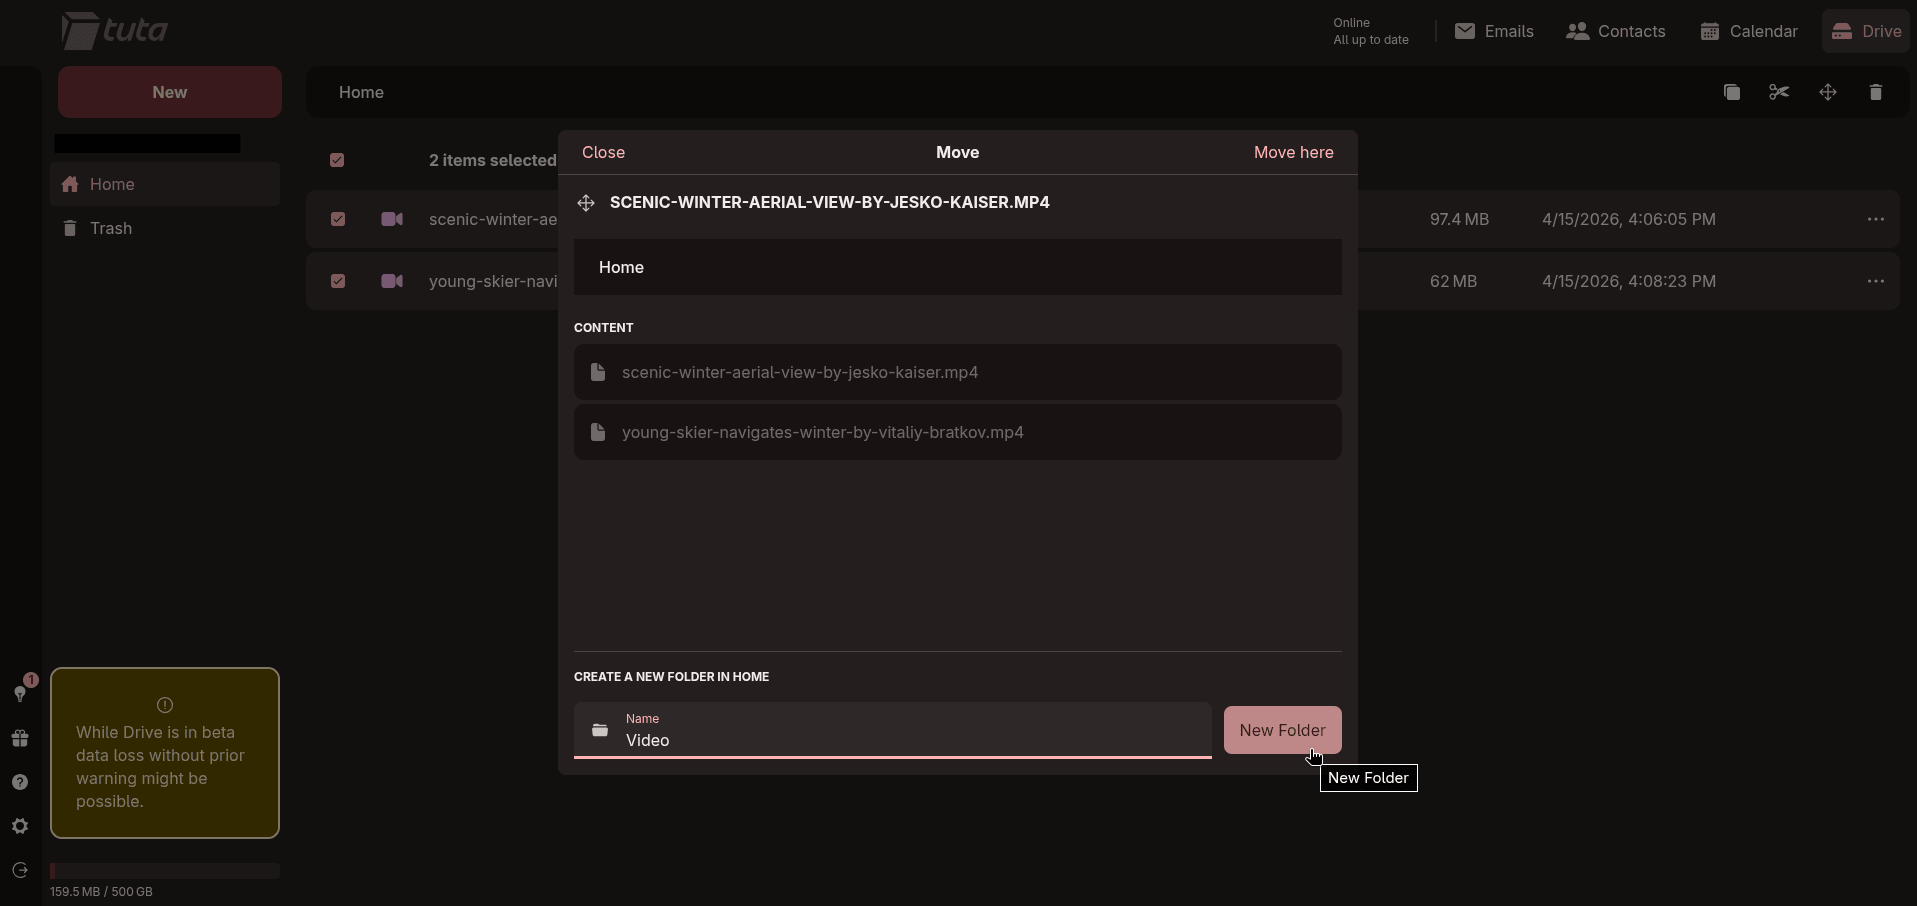This screenshot has height=906, width=1917.
Task: Click the logout icon at bottom left
Action: [20, 870]
